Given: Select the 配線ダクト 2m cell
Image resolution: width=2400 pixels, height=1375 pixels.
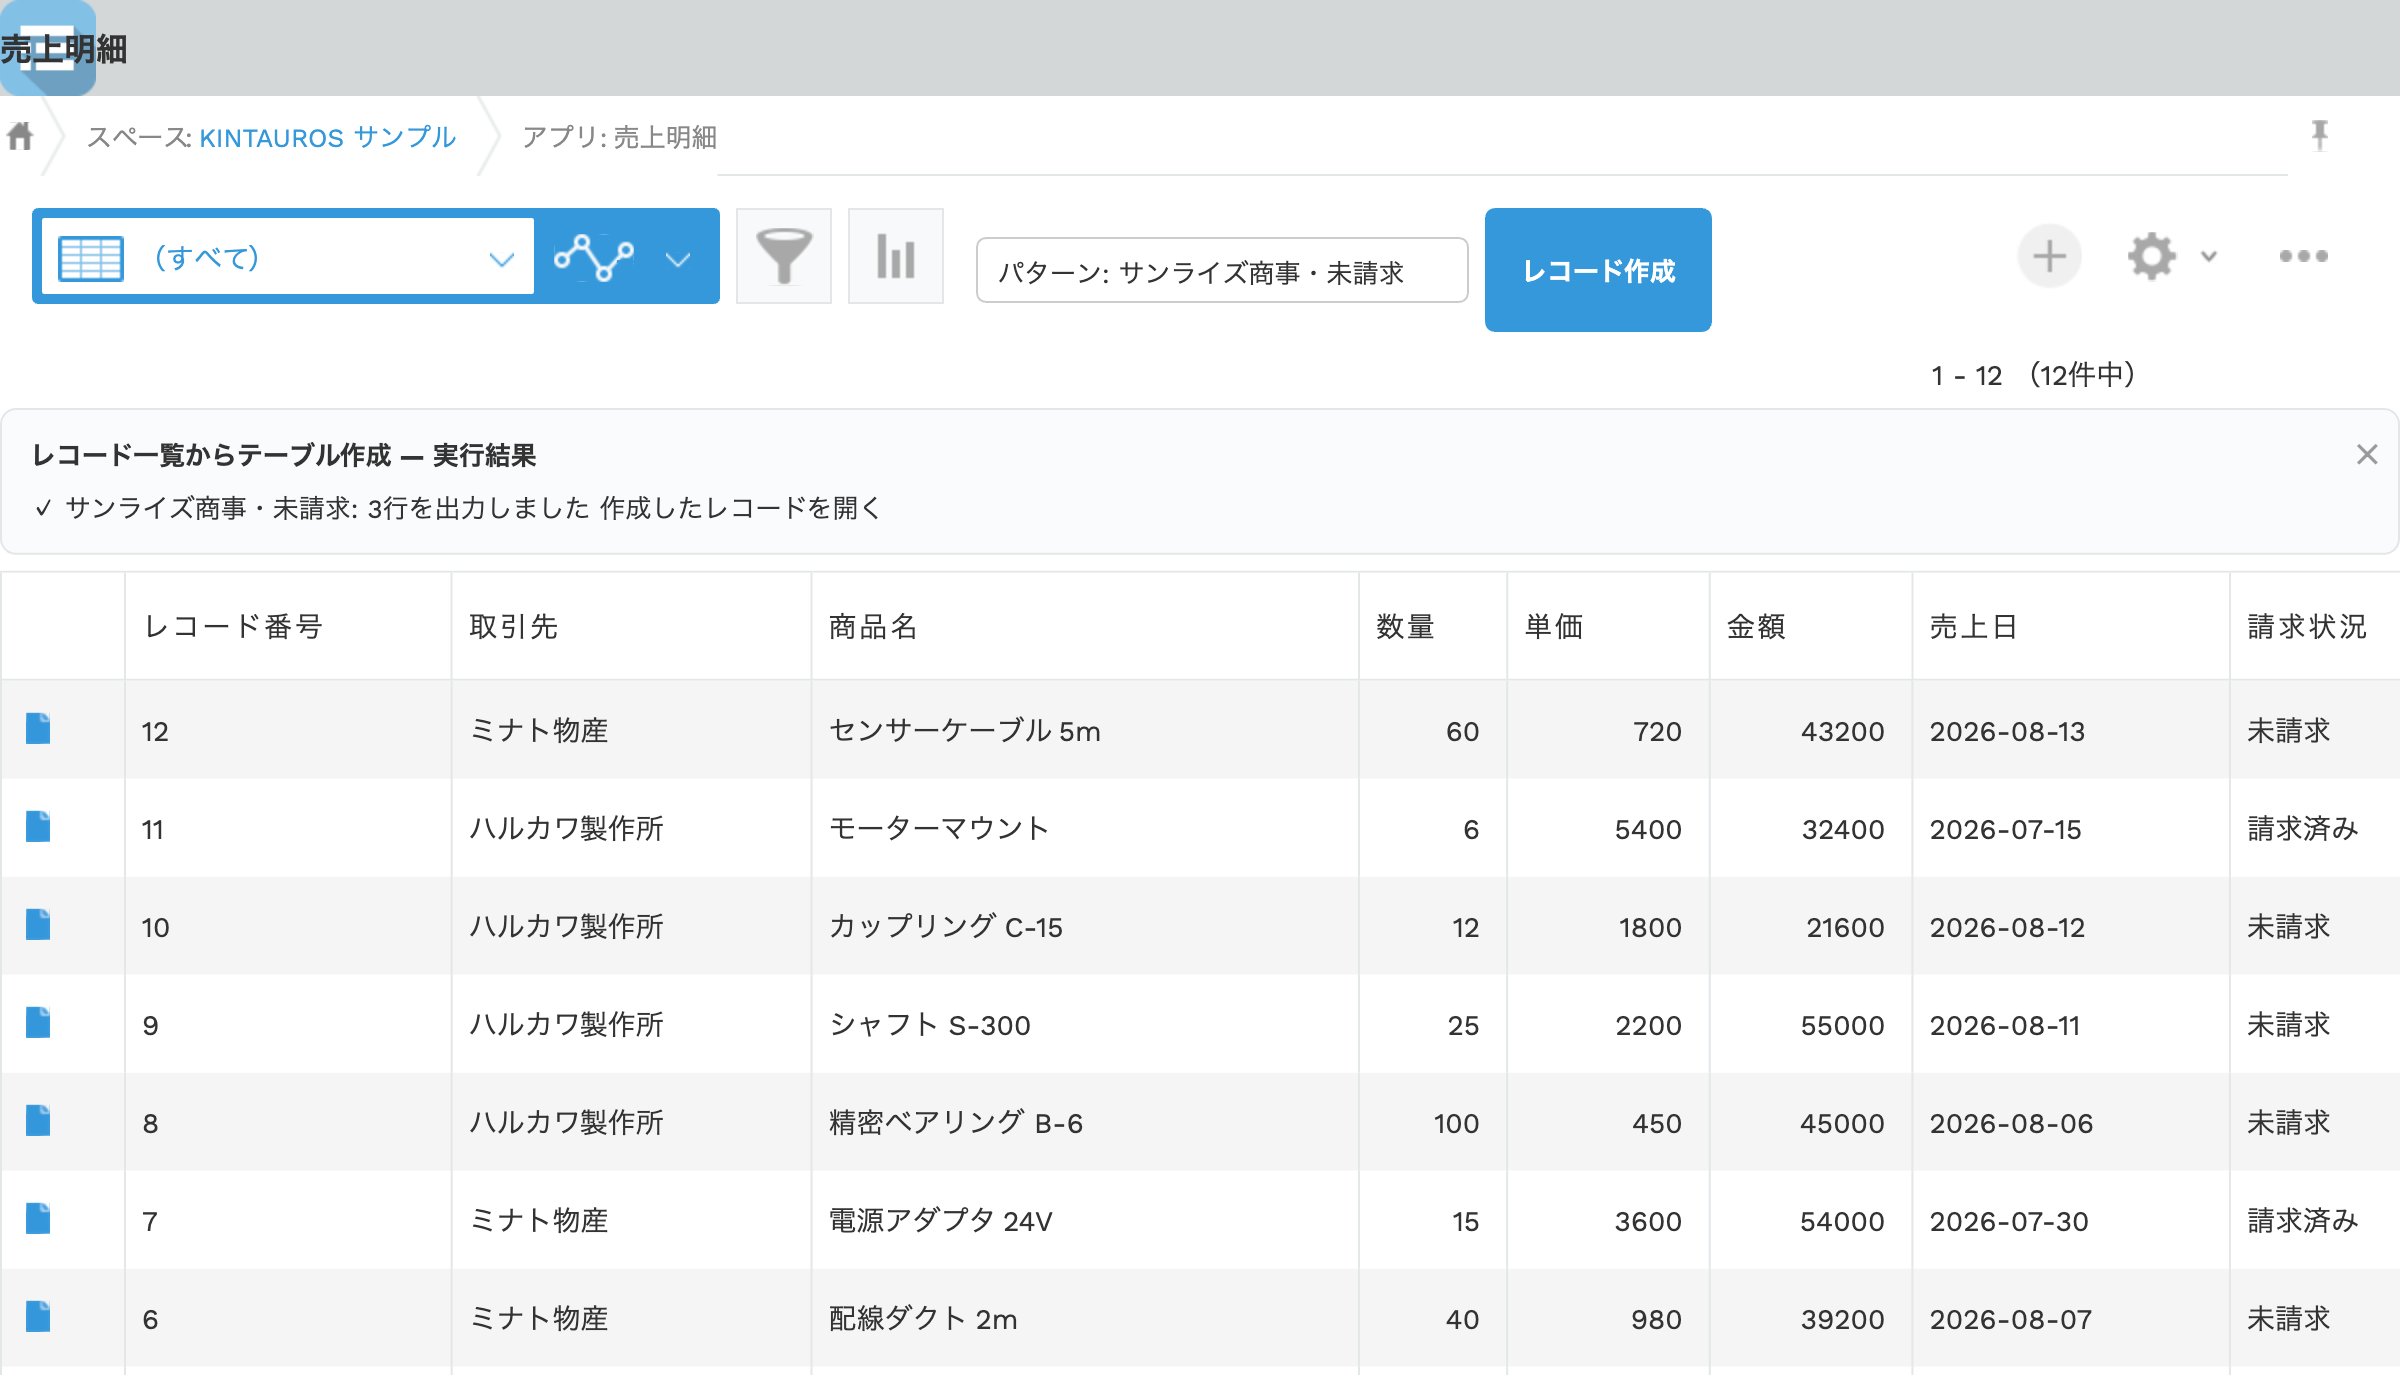Looking at the screenshot, I should point(1085,1318).
